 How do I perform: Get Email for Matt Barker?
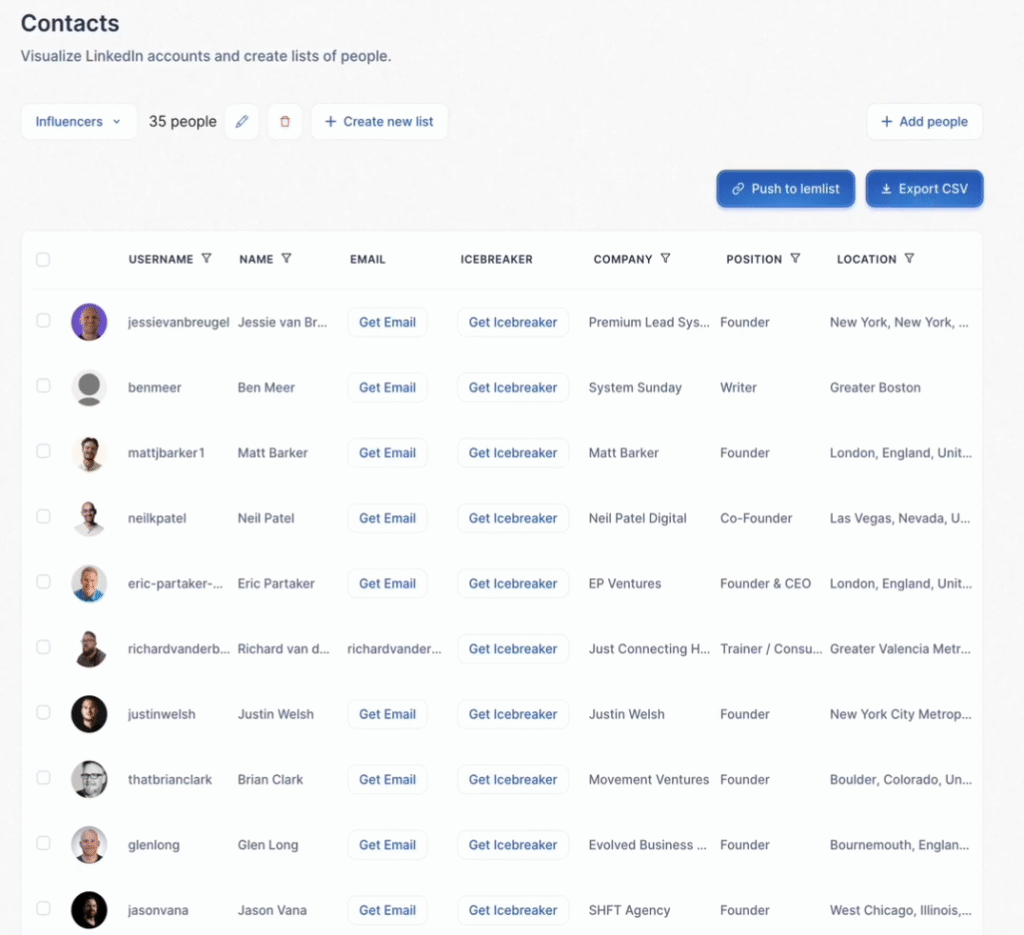coord(387,452)
